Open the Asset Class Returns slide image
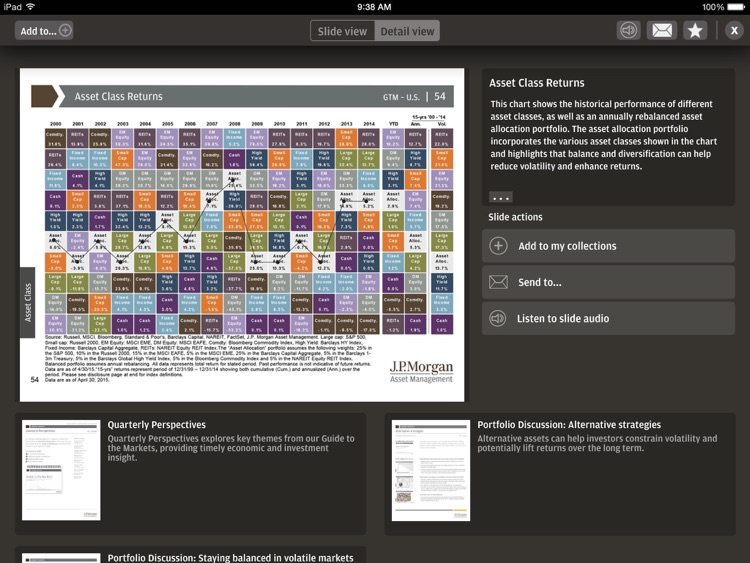The width and height of the screenshot is (750, 563). coord(242,235)
